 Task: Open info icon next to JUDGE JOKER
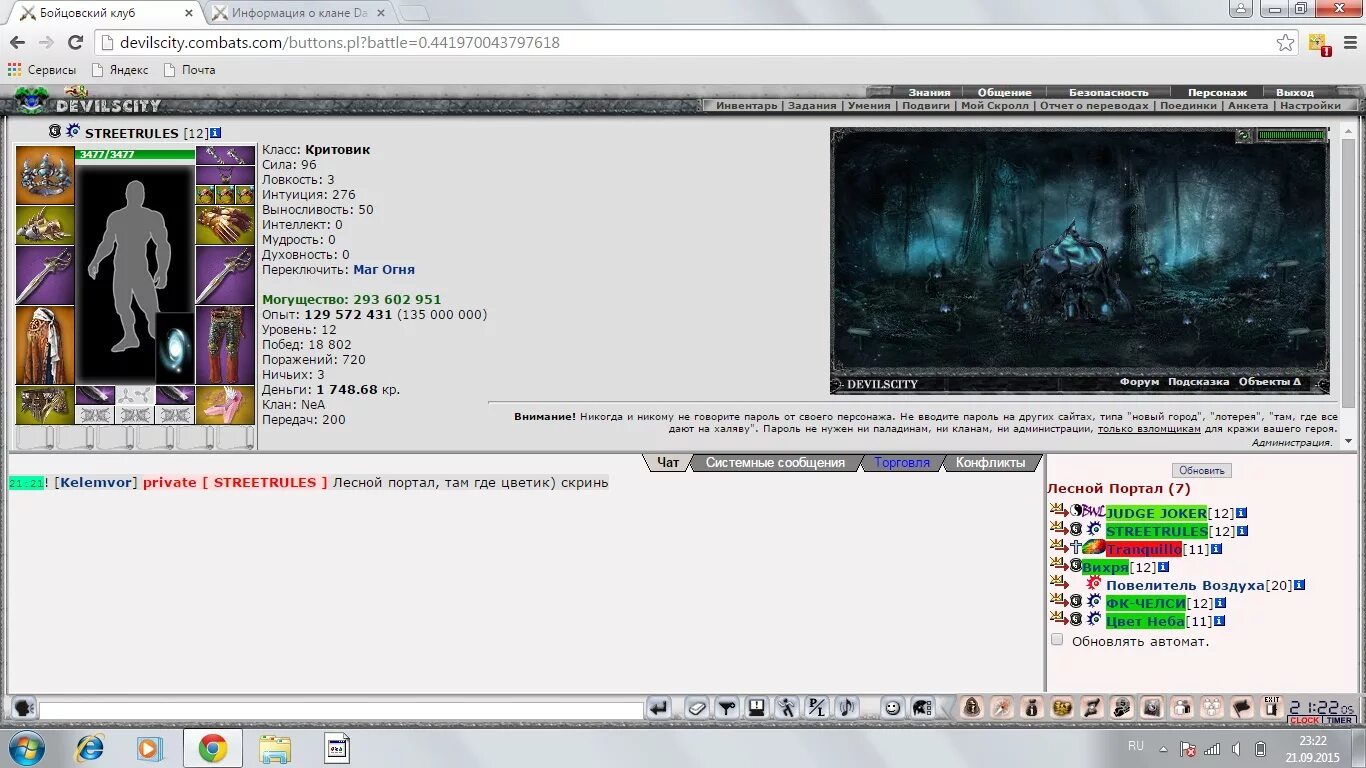coord(1242,513)
